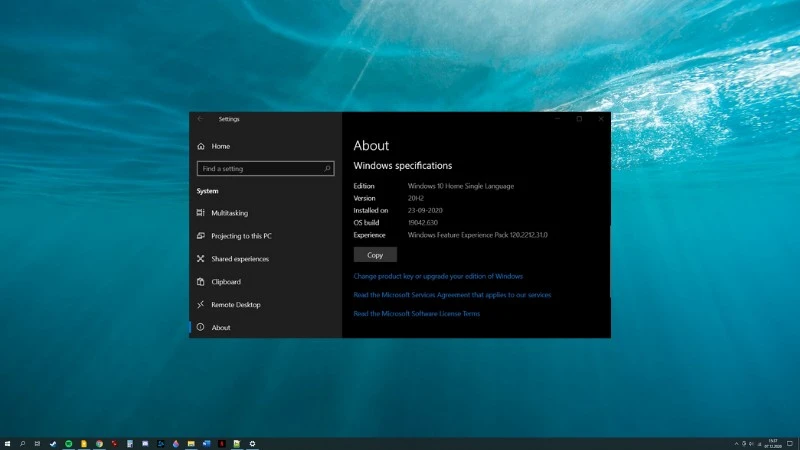This screenshot has height=450, width=800.
Task: Open the green notepad icon on the taskbar
Action: coord(237,444)
